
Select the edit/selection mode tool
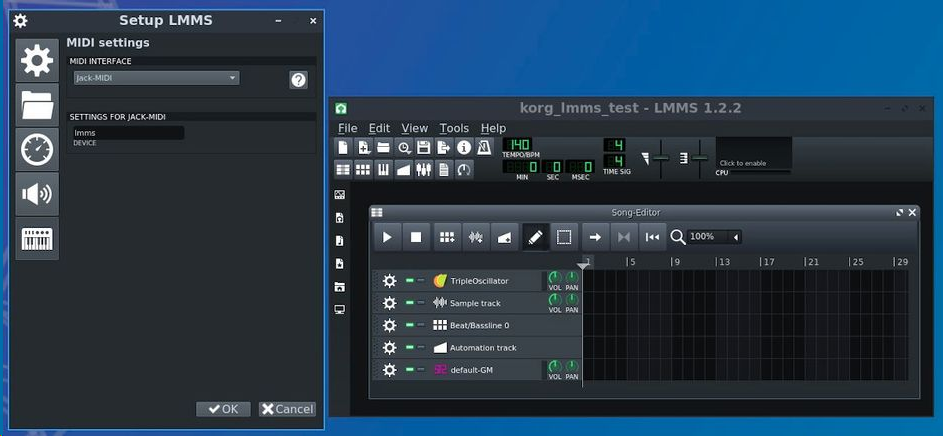pos(564,237)
